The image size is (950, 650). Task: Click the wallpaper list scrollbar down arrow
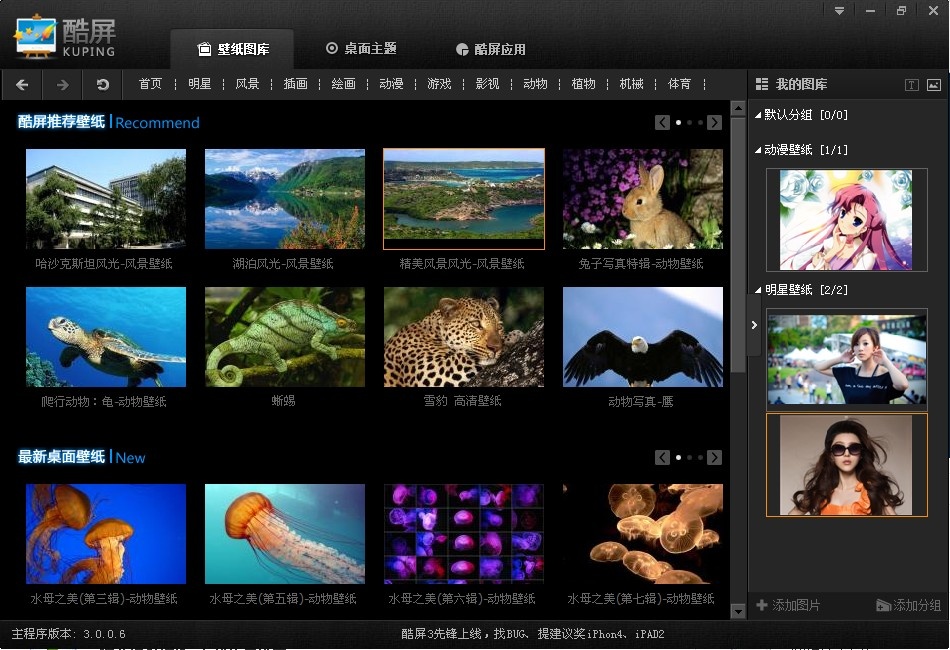(738, 610)
